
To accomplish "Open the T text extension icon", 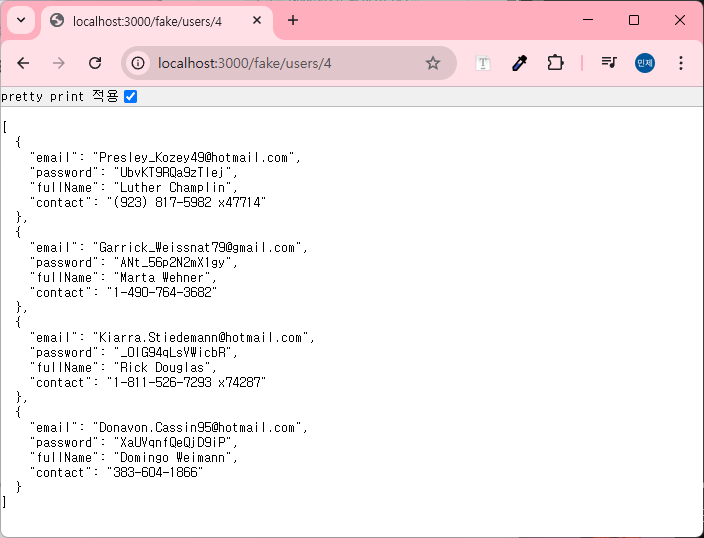I will coord(483,63).
